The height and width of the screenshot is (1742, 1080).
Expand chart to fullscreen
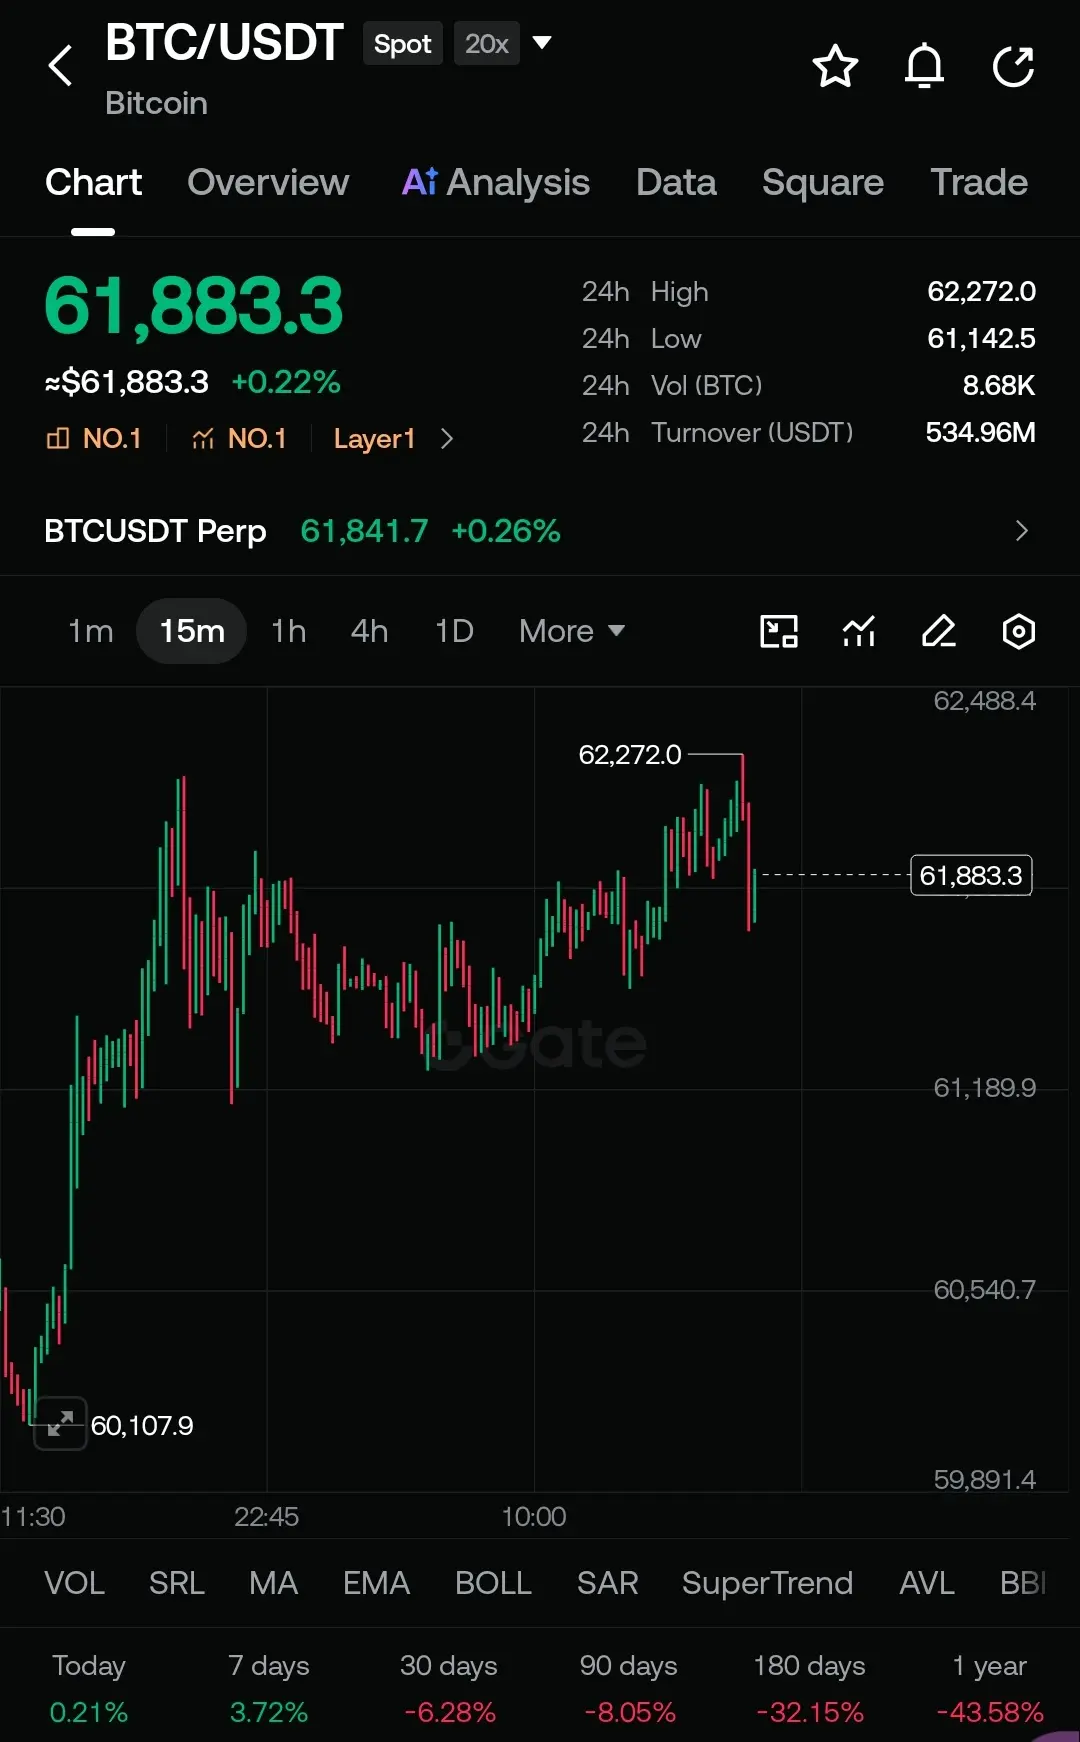click(x=60, y=1422)
